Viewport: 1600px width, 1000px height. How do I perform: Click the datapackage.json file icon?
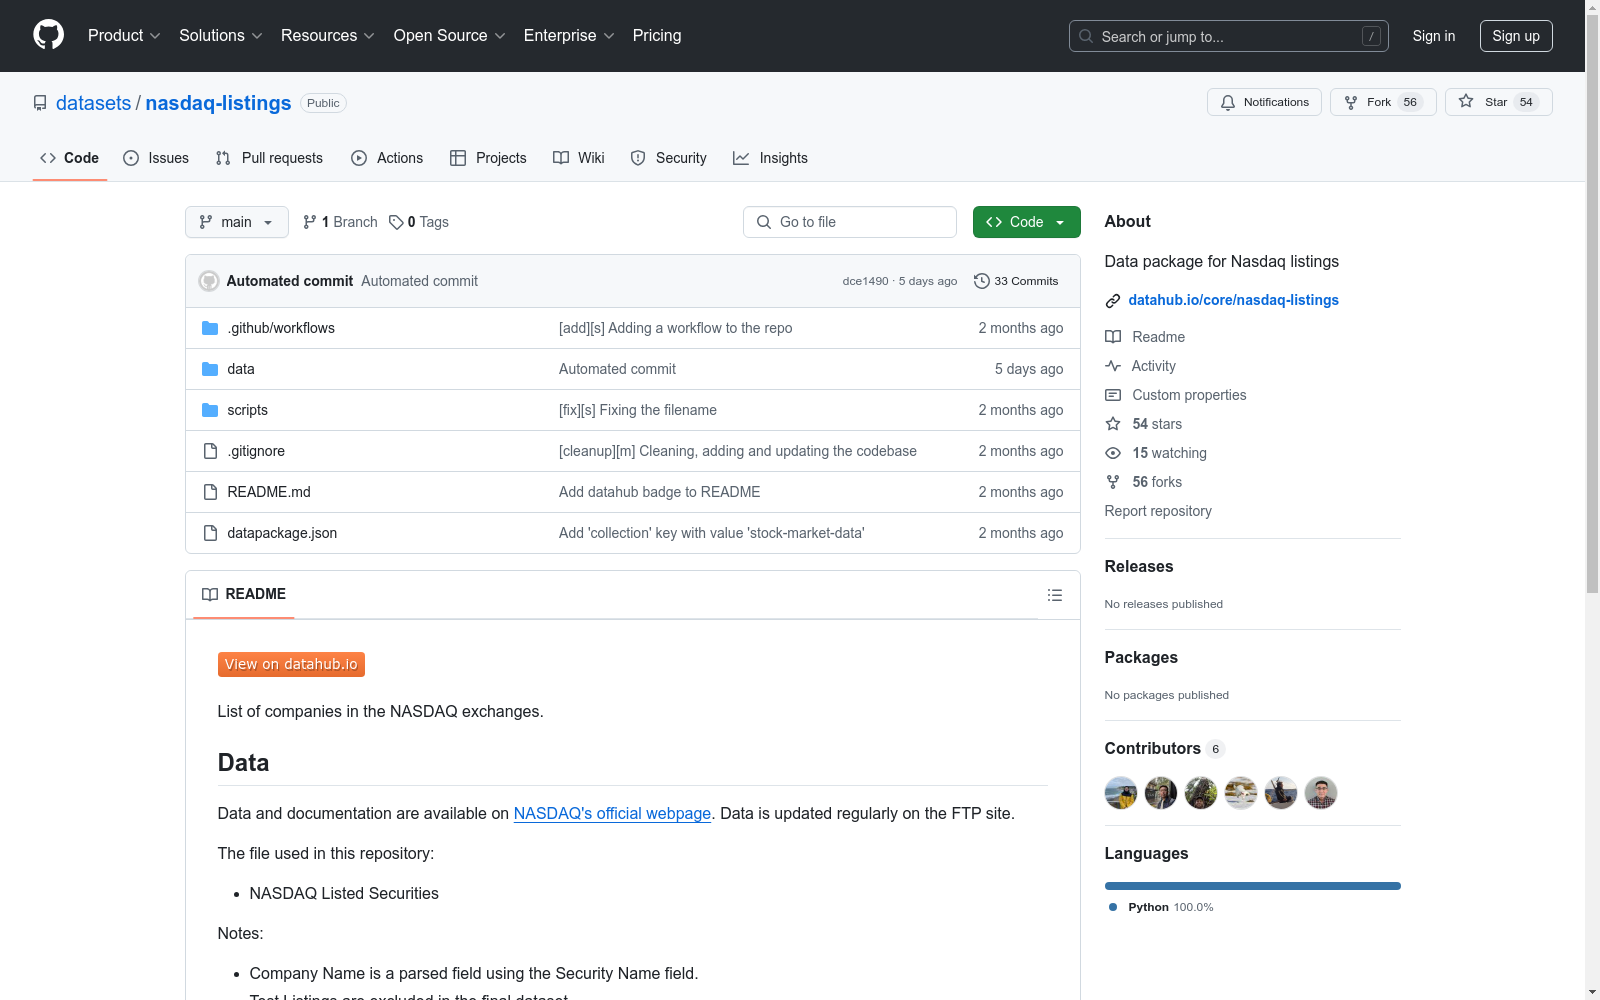coord(210,533)
